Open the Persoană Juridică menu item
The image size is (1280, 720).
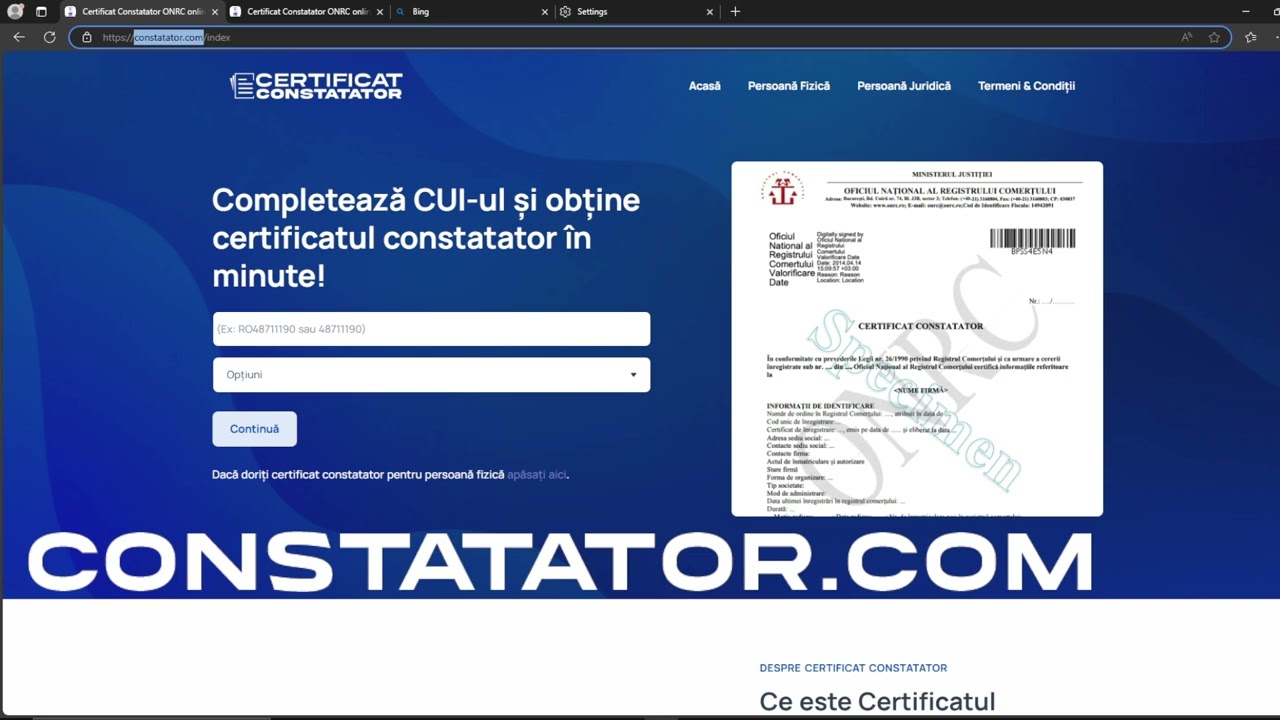tap(904, 86)
